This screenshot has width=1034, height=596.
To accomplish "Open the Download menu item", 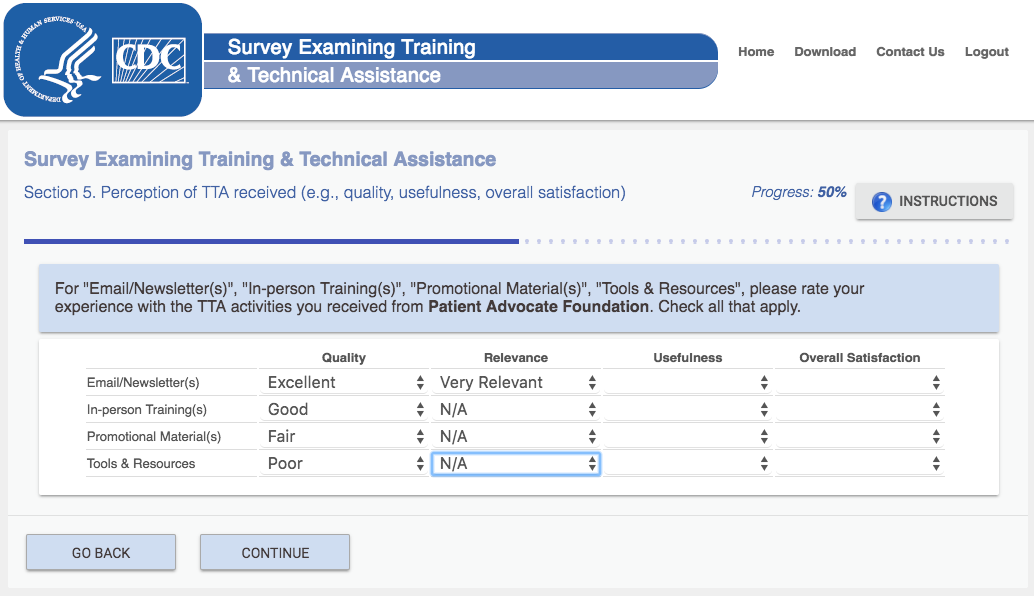I will pyautogui.click(x=825, y=52).
